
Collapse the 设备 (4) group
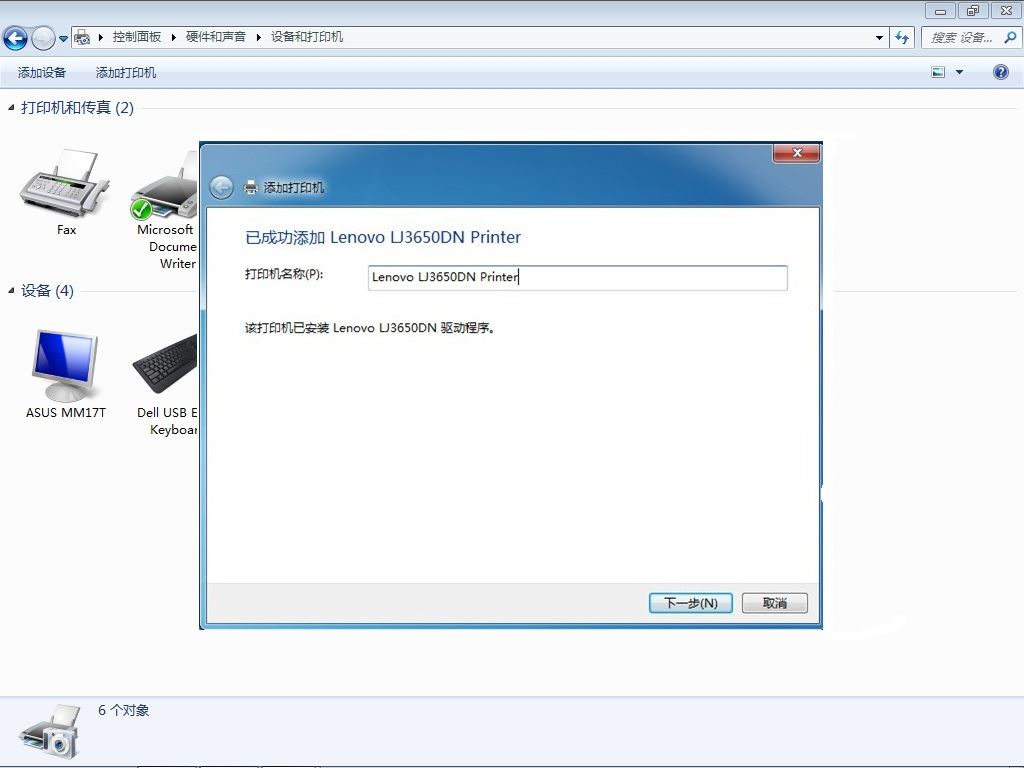pos(11,290)
